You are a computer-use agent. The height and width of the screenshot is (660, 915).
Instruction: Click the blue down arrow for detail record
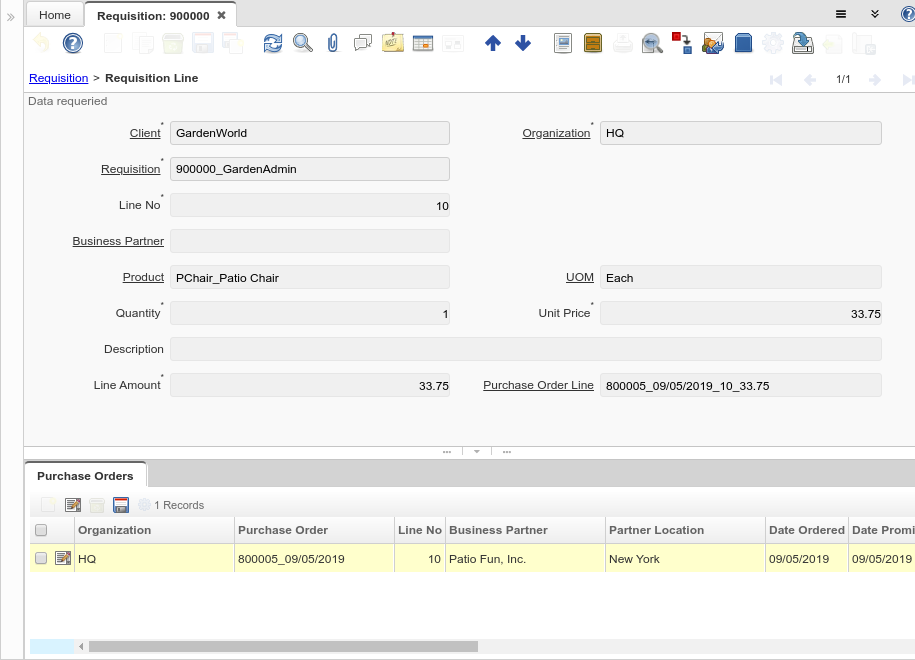coord(523,43)
